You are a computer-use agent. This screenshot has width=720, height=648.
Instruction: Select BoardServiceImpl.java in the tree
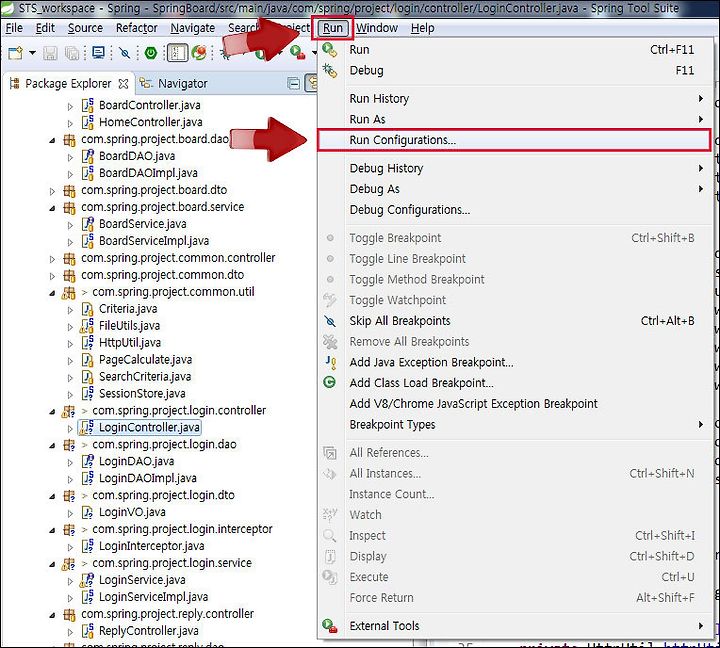pyautogui.click(x=154, y=241)
